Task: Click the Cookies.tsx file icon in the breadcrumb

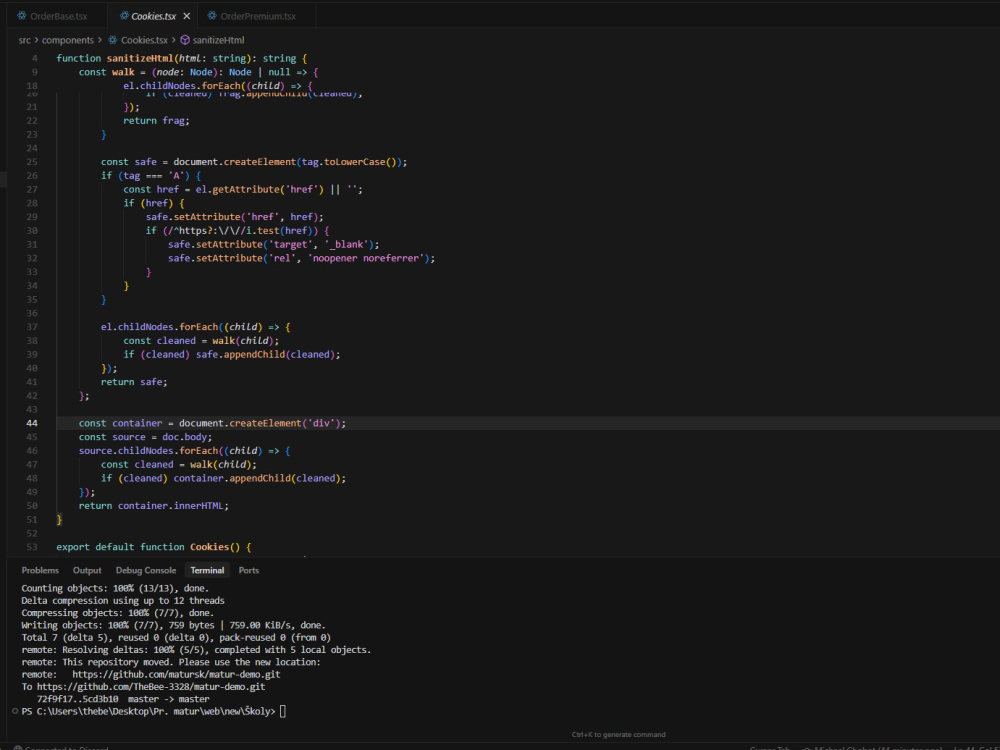Action: tap(113, 40)
